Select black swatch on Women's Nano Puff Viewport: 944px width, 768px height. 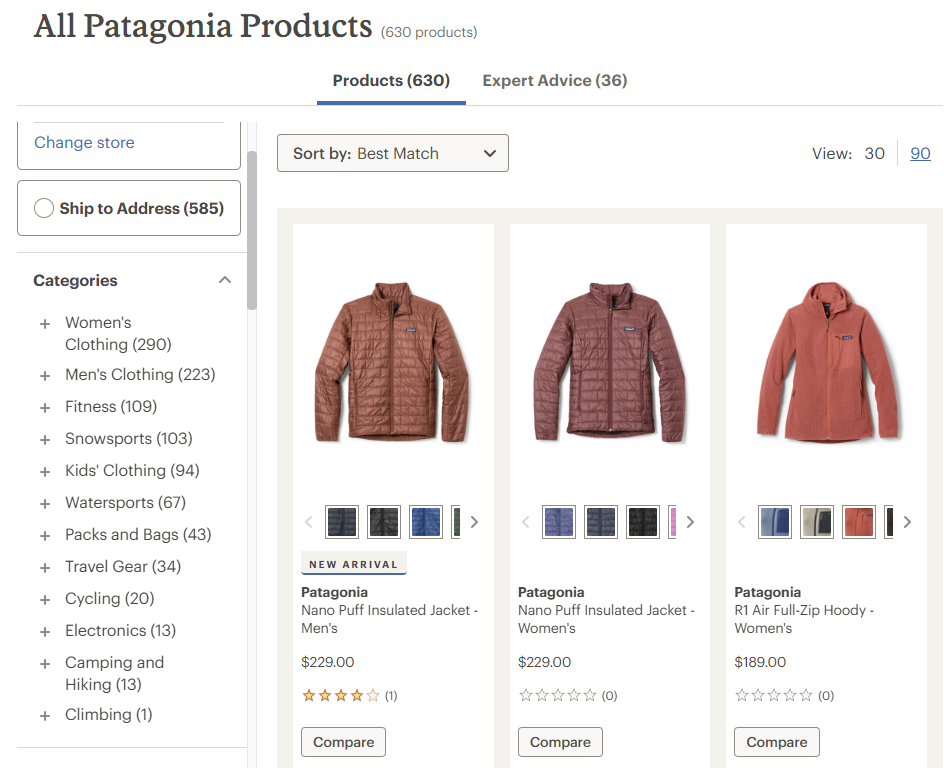click(643, 522)
